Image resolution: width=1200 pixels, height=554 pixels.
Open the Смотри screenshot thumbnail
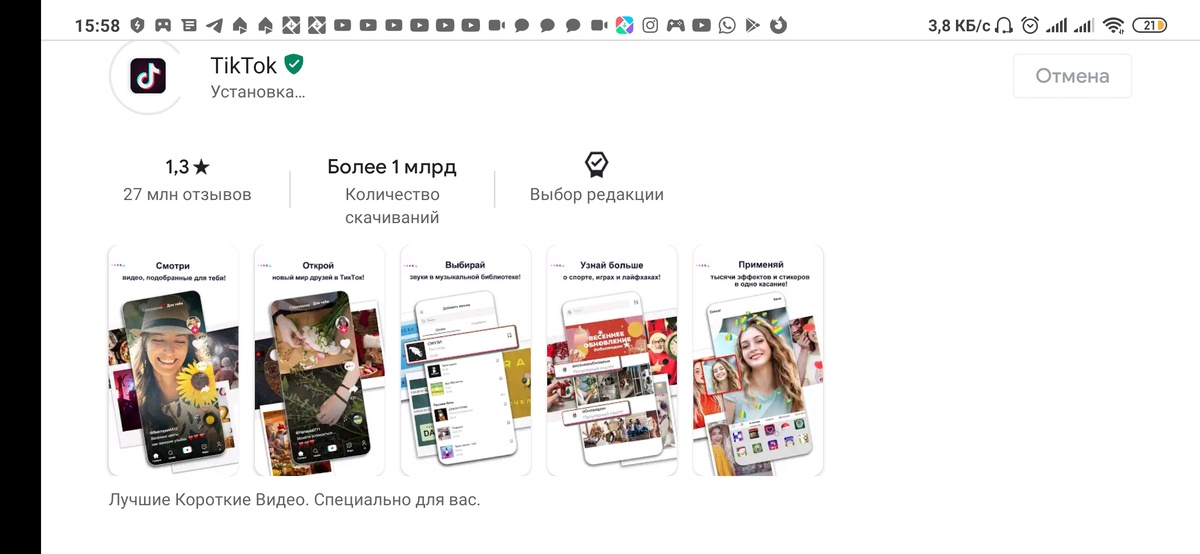[173, 360]
